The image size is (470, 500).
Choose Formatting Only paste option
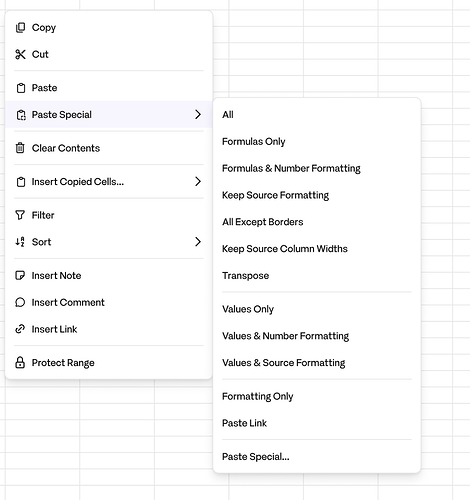(x=258, y=396)
